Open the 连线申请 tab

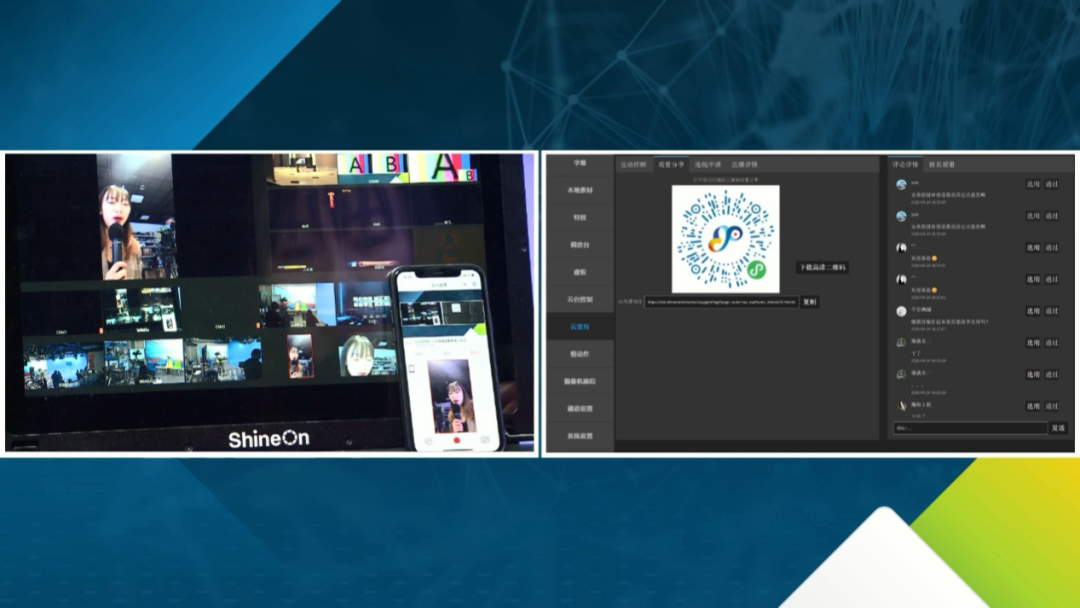click(x=707, y=165)
